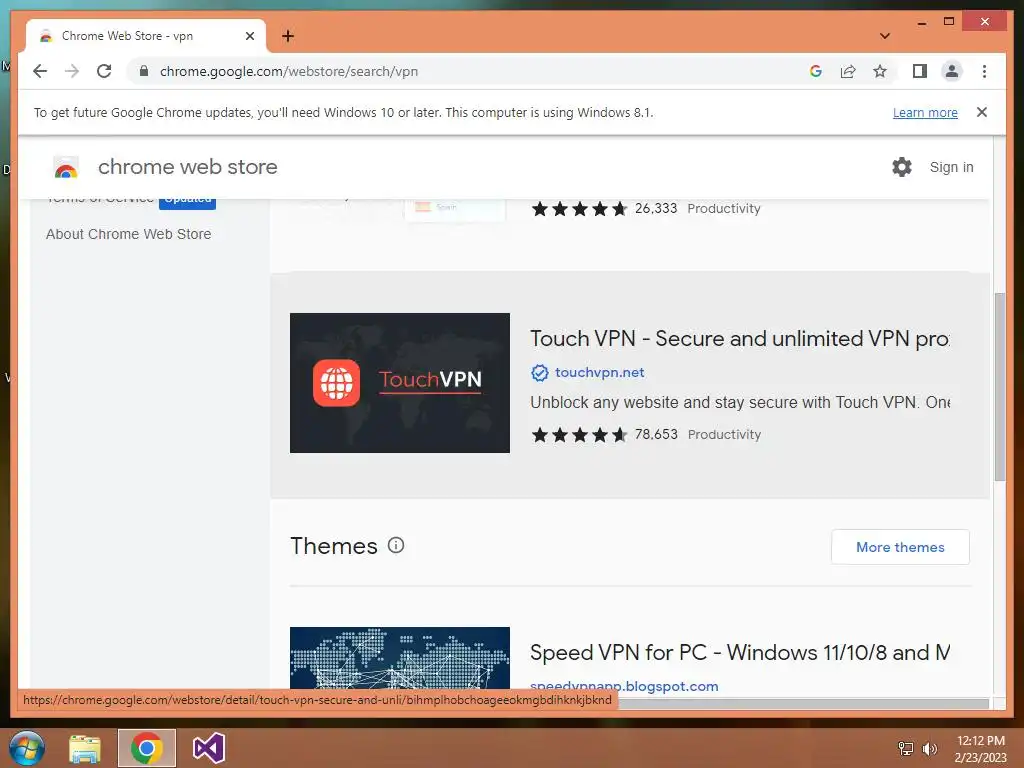This screenshot has width=1024, height=768.
Task: Click the address bar URL
Action: (x=289, y=71)
